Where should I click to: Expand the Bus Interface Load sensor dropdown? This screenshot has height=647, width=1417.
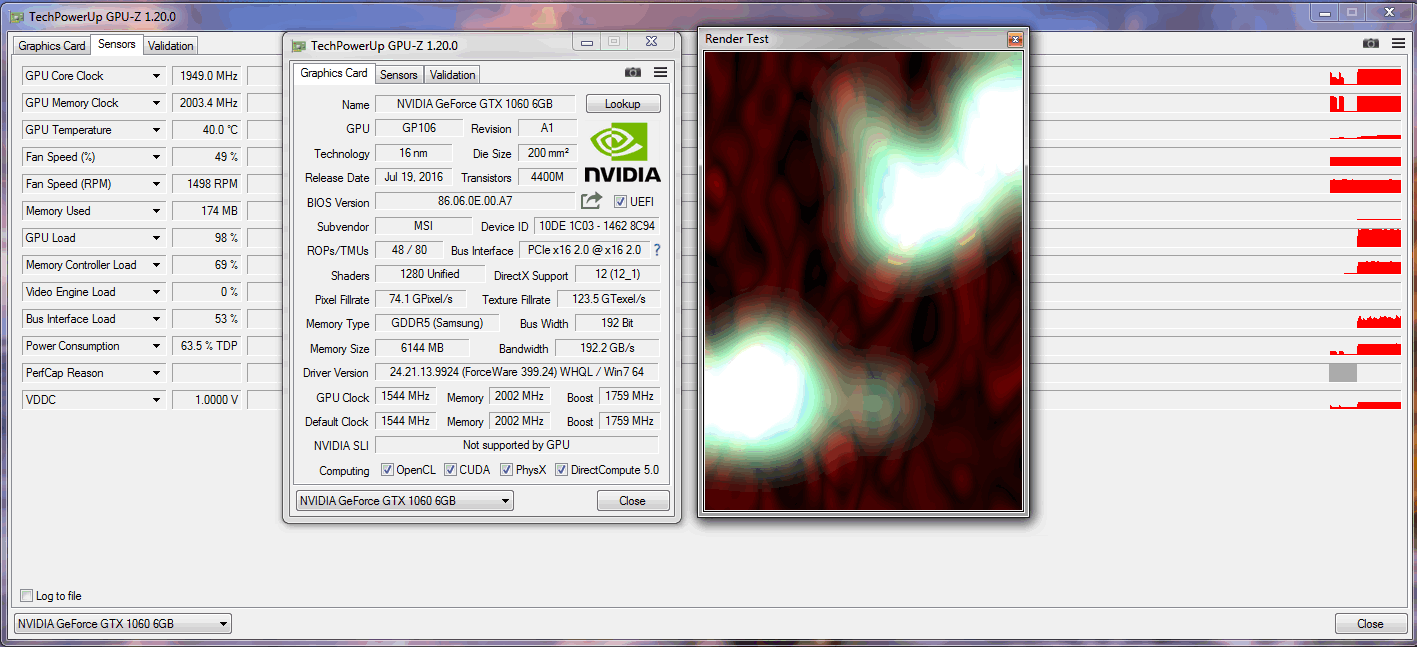156,319
